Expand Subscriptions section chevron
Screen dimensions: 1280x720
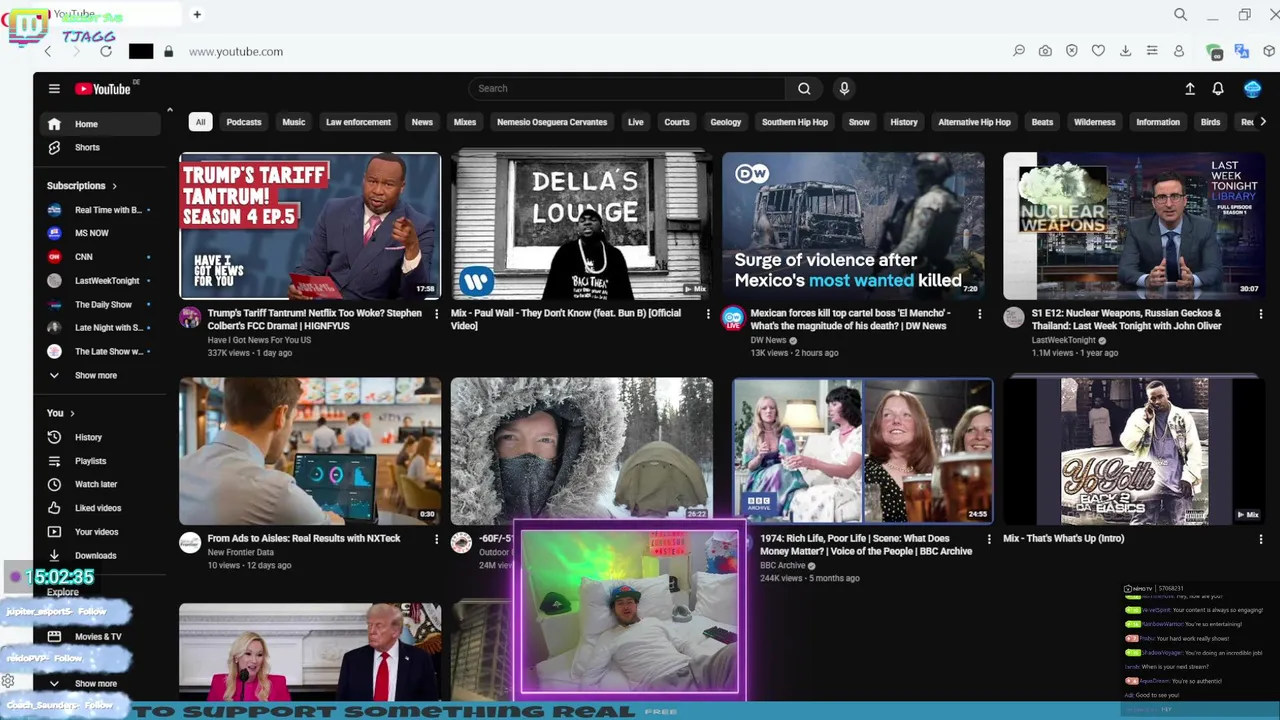[114, 186]
